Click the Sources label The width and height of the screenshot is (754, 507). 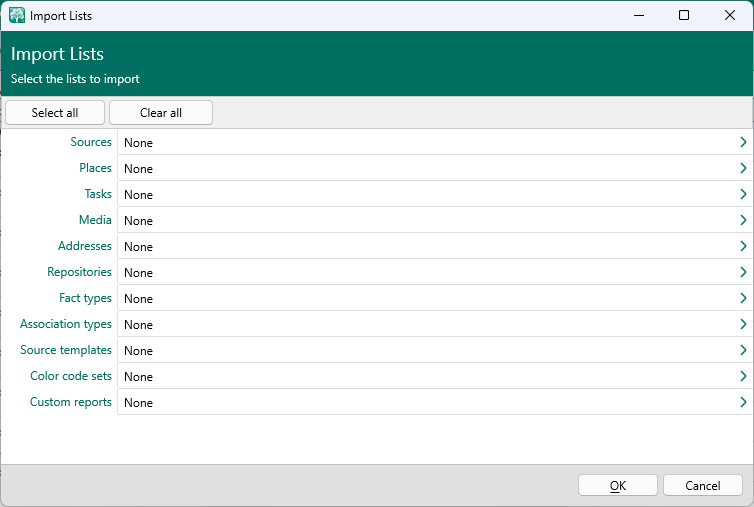coord(91,142)
